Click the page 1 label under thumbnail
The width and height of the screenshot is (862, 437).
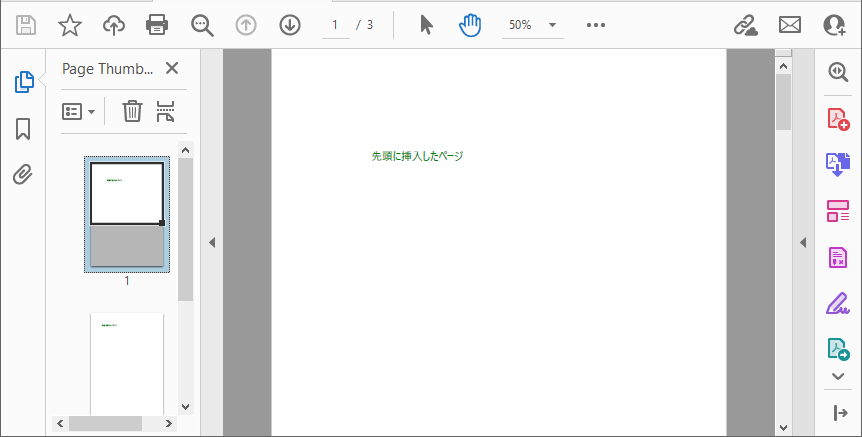[x=127, y=281]
